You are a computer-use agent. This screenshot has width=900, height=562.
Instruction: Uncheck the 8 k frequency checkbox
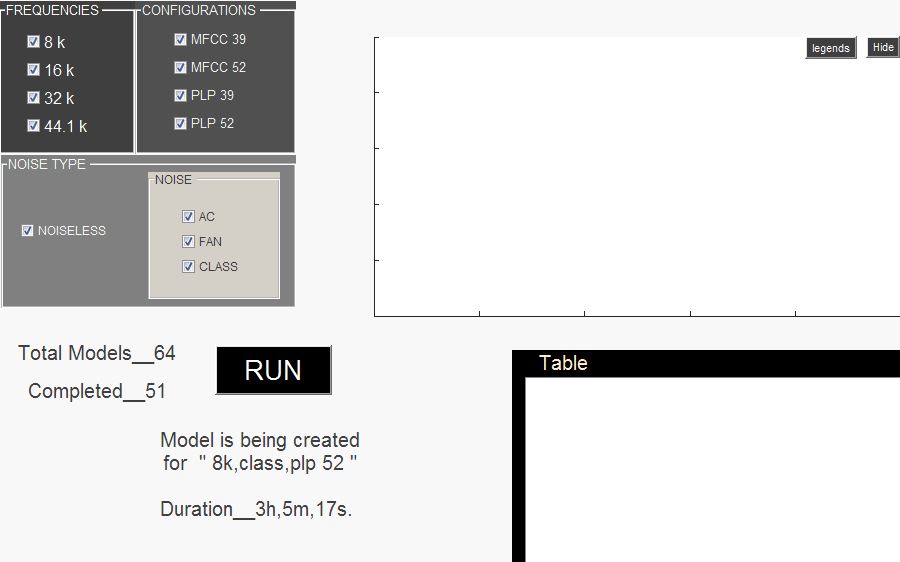pos(34,42)
